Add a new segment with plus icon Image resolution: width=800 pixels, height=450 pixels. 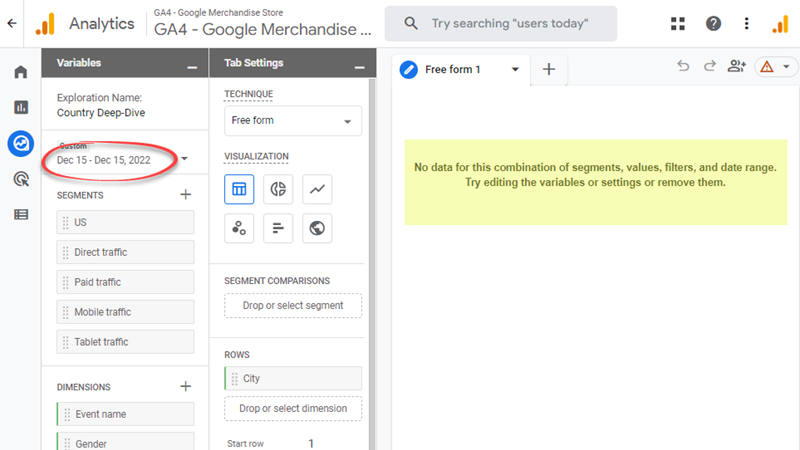(x=186, y=194)
